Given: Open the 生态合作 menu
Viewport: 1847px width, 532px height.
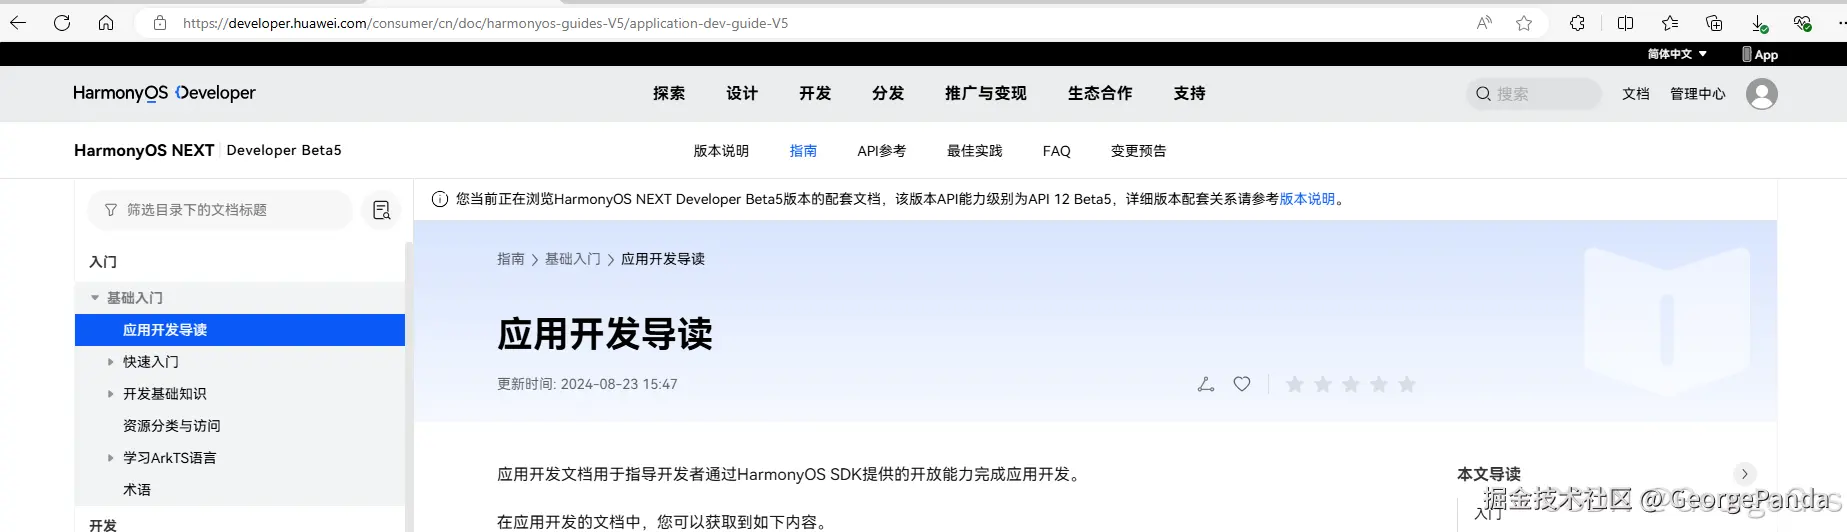Looking at the screenshot, I should (x=1100, y=93).
